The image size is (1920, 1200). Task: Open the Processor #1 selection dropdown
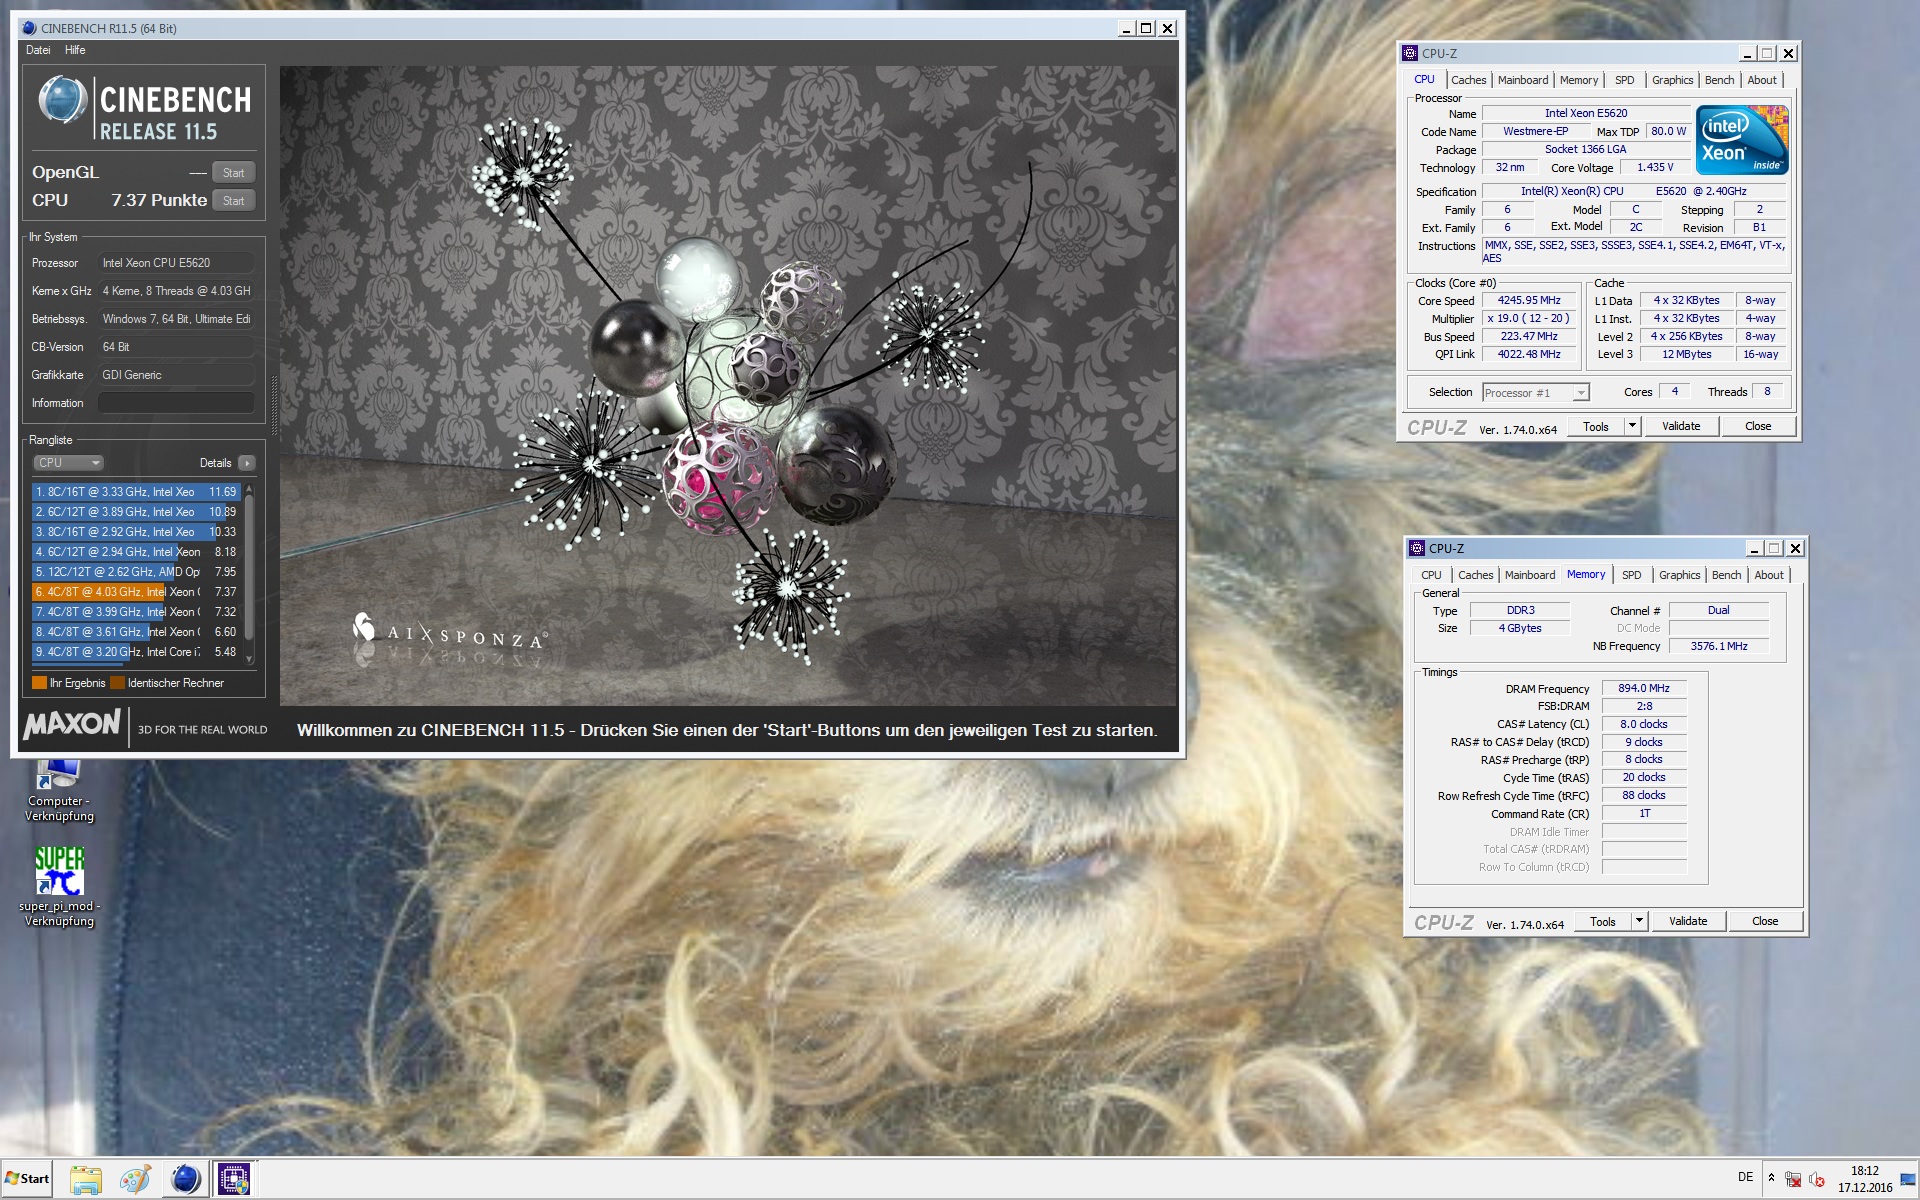pos(1535,393)
